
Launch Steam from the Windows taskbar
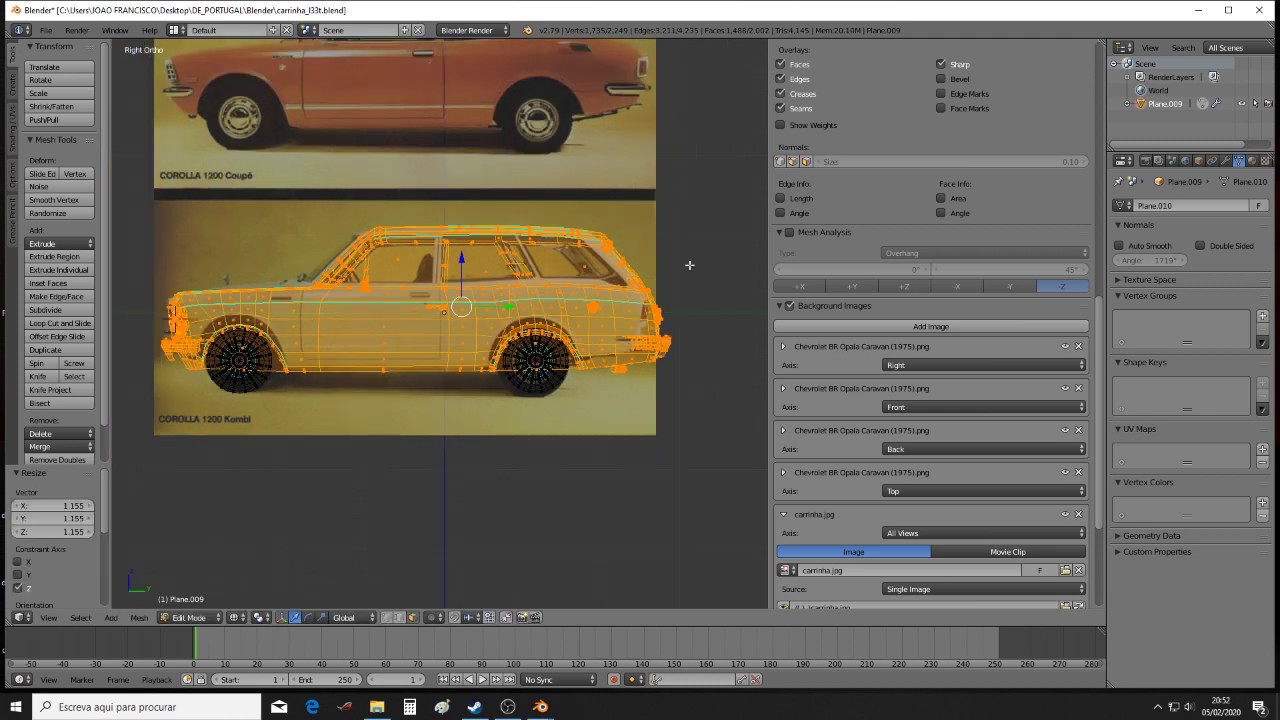(x=474, y=707)
